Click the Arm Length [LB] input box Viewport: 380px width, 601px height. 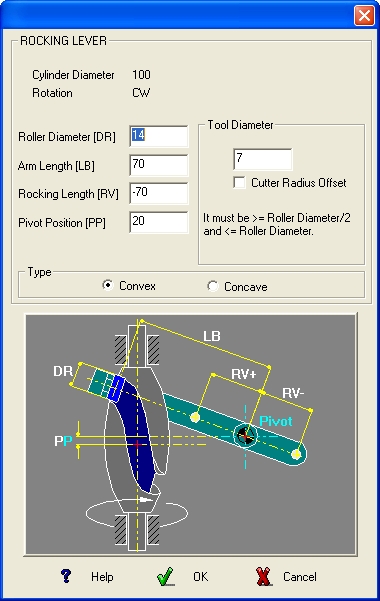click(x=159, y=165)
